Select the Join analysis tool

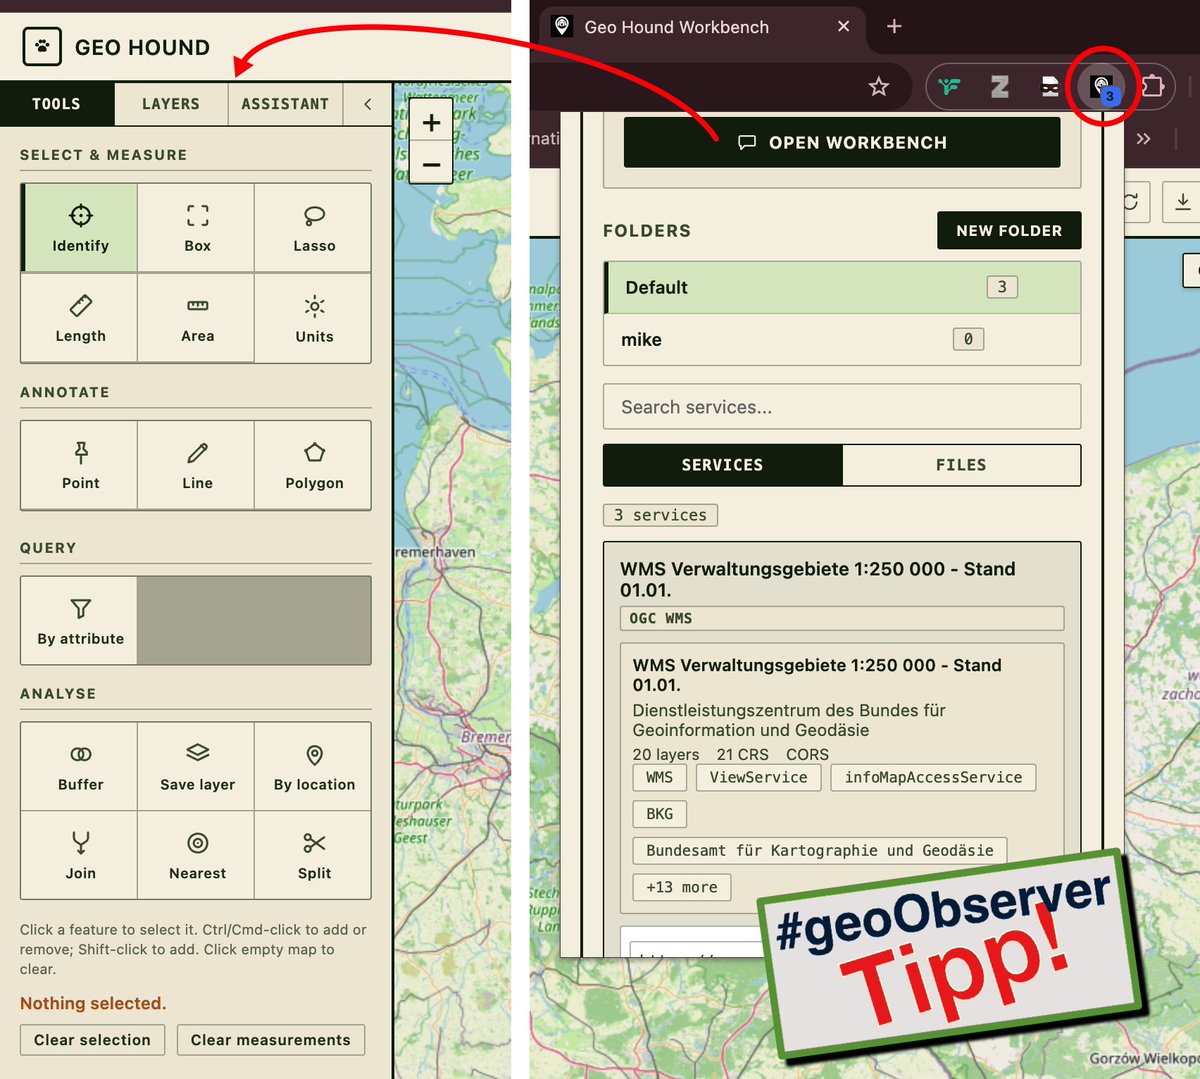pyautogui.click(x=80, y=856)
